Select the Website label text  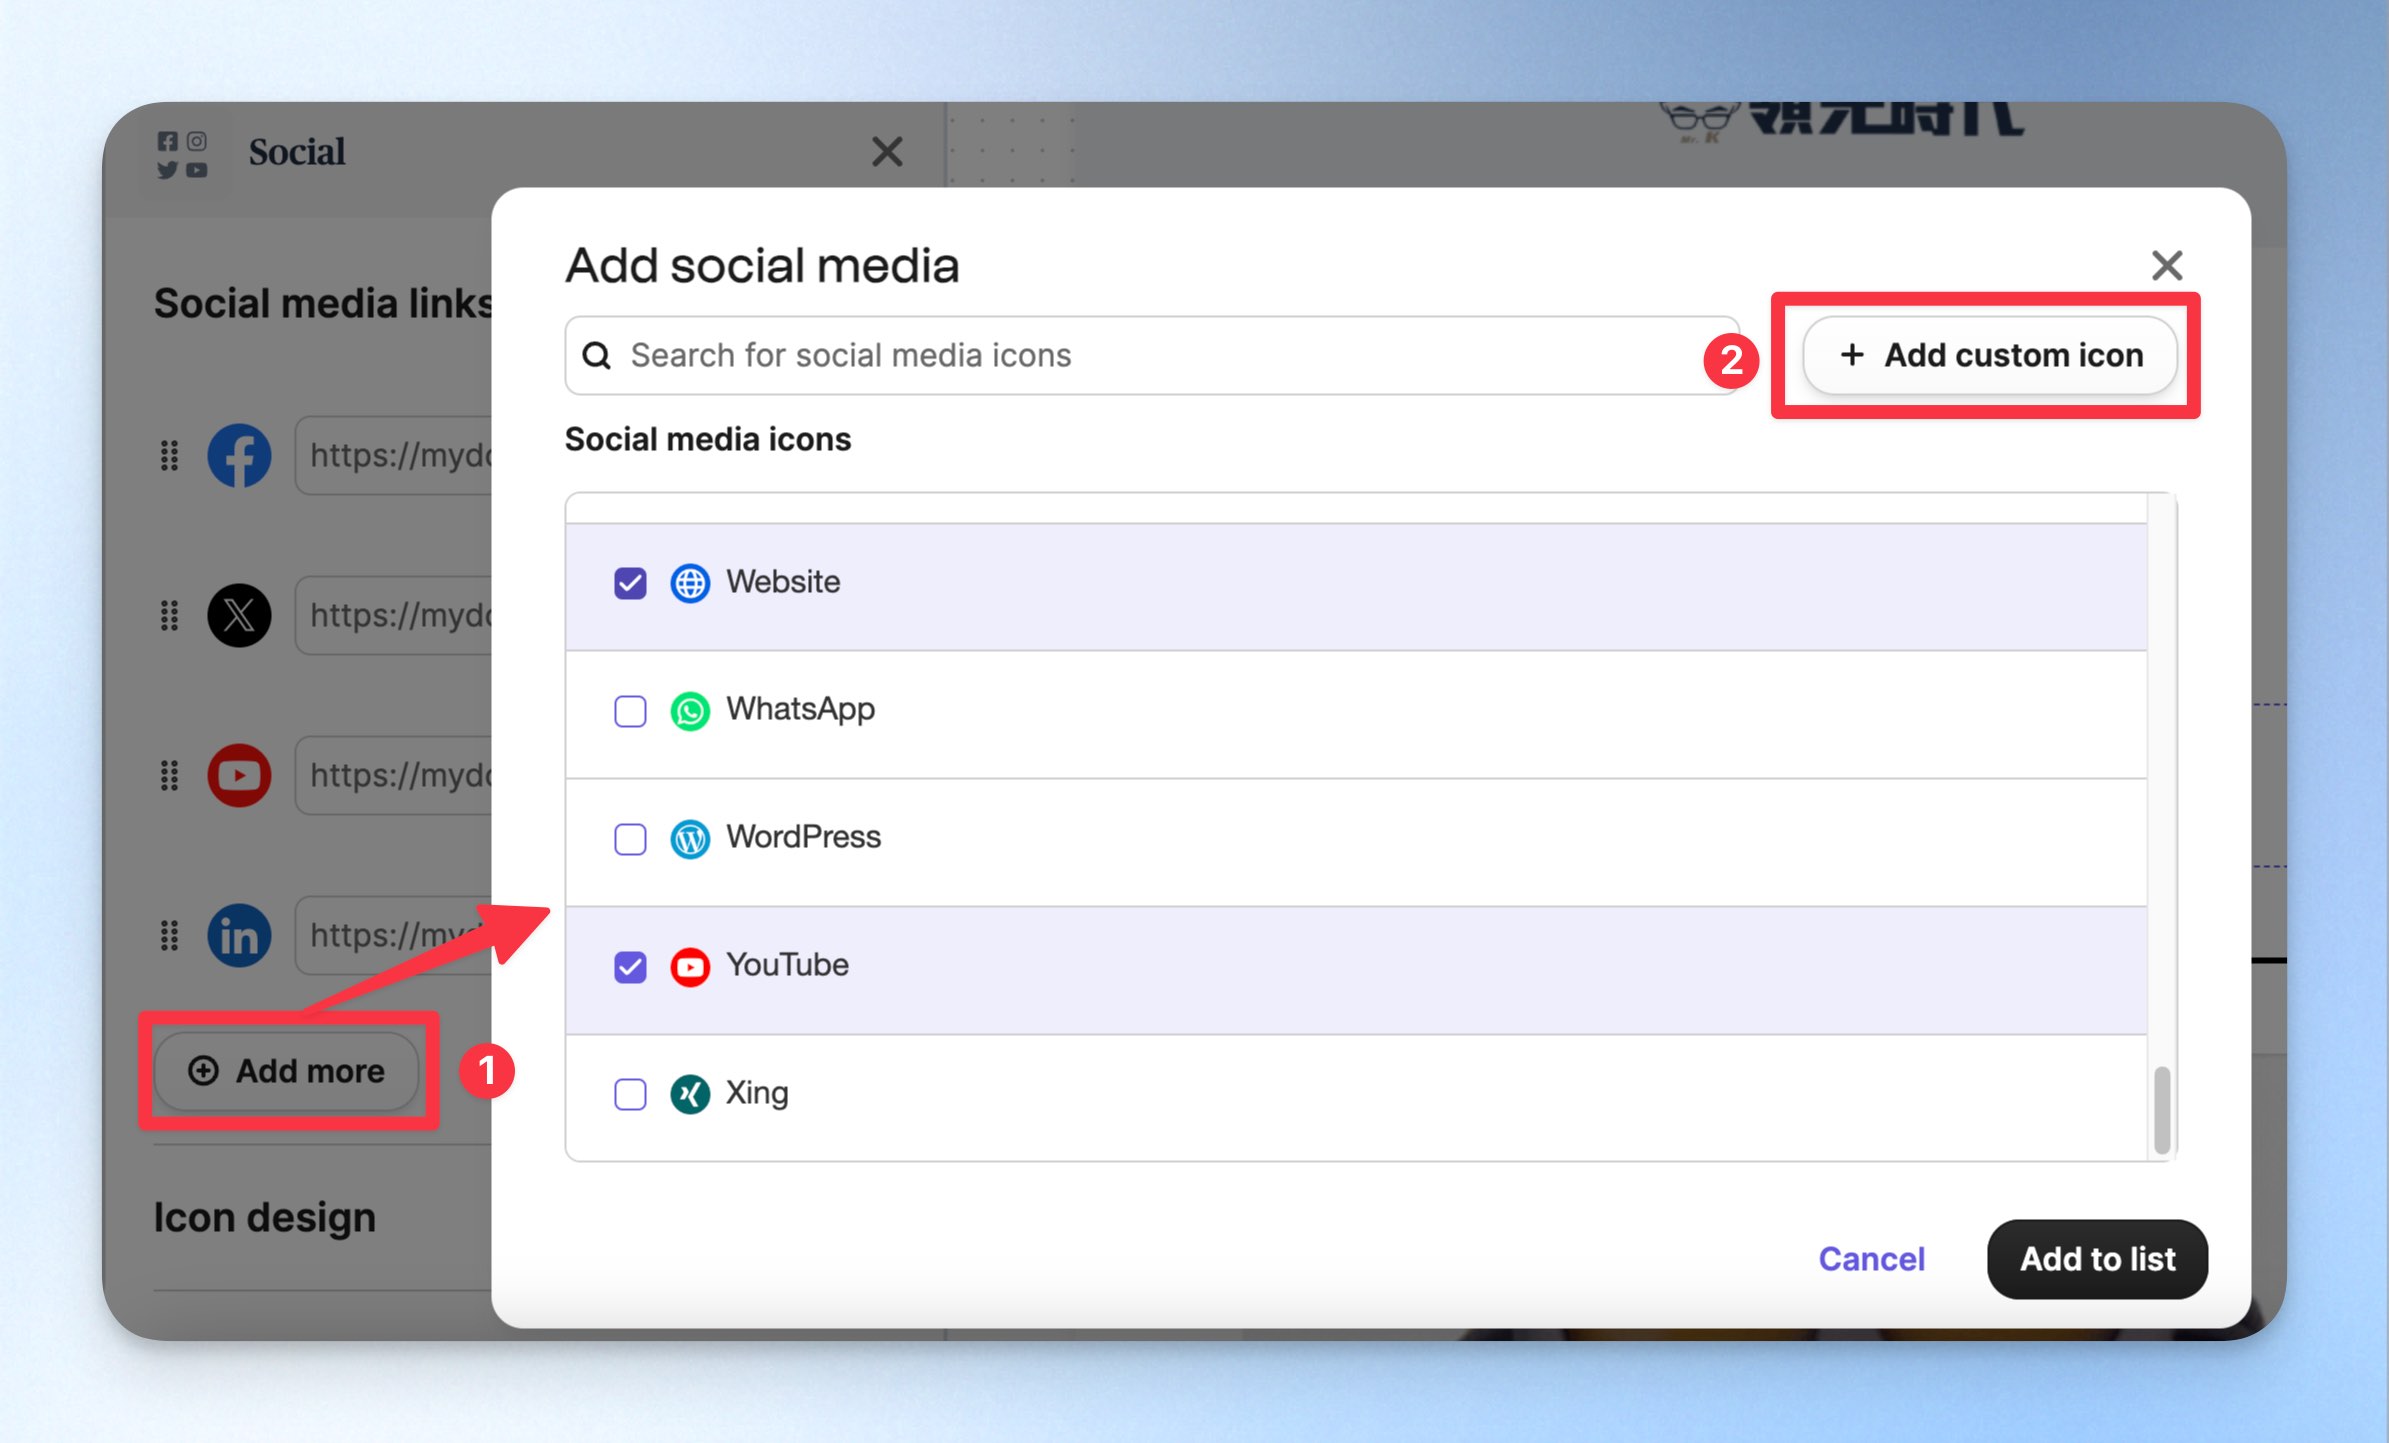coord(783,582)
